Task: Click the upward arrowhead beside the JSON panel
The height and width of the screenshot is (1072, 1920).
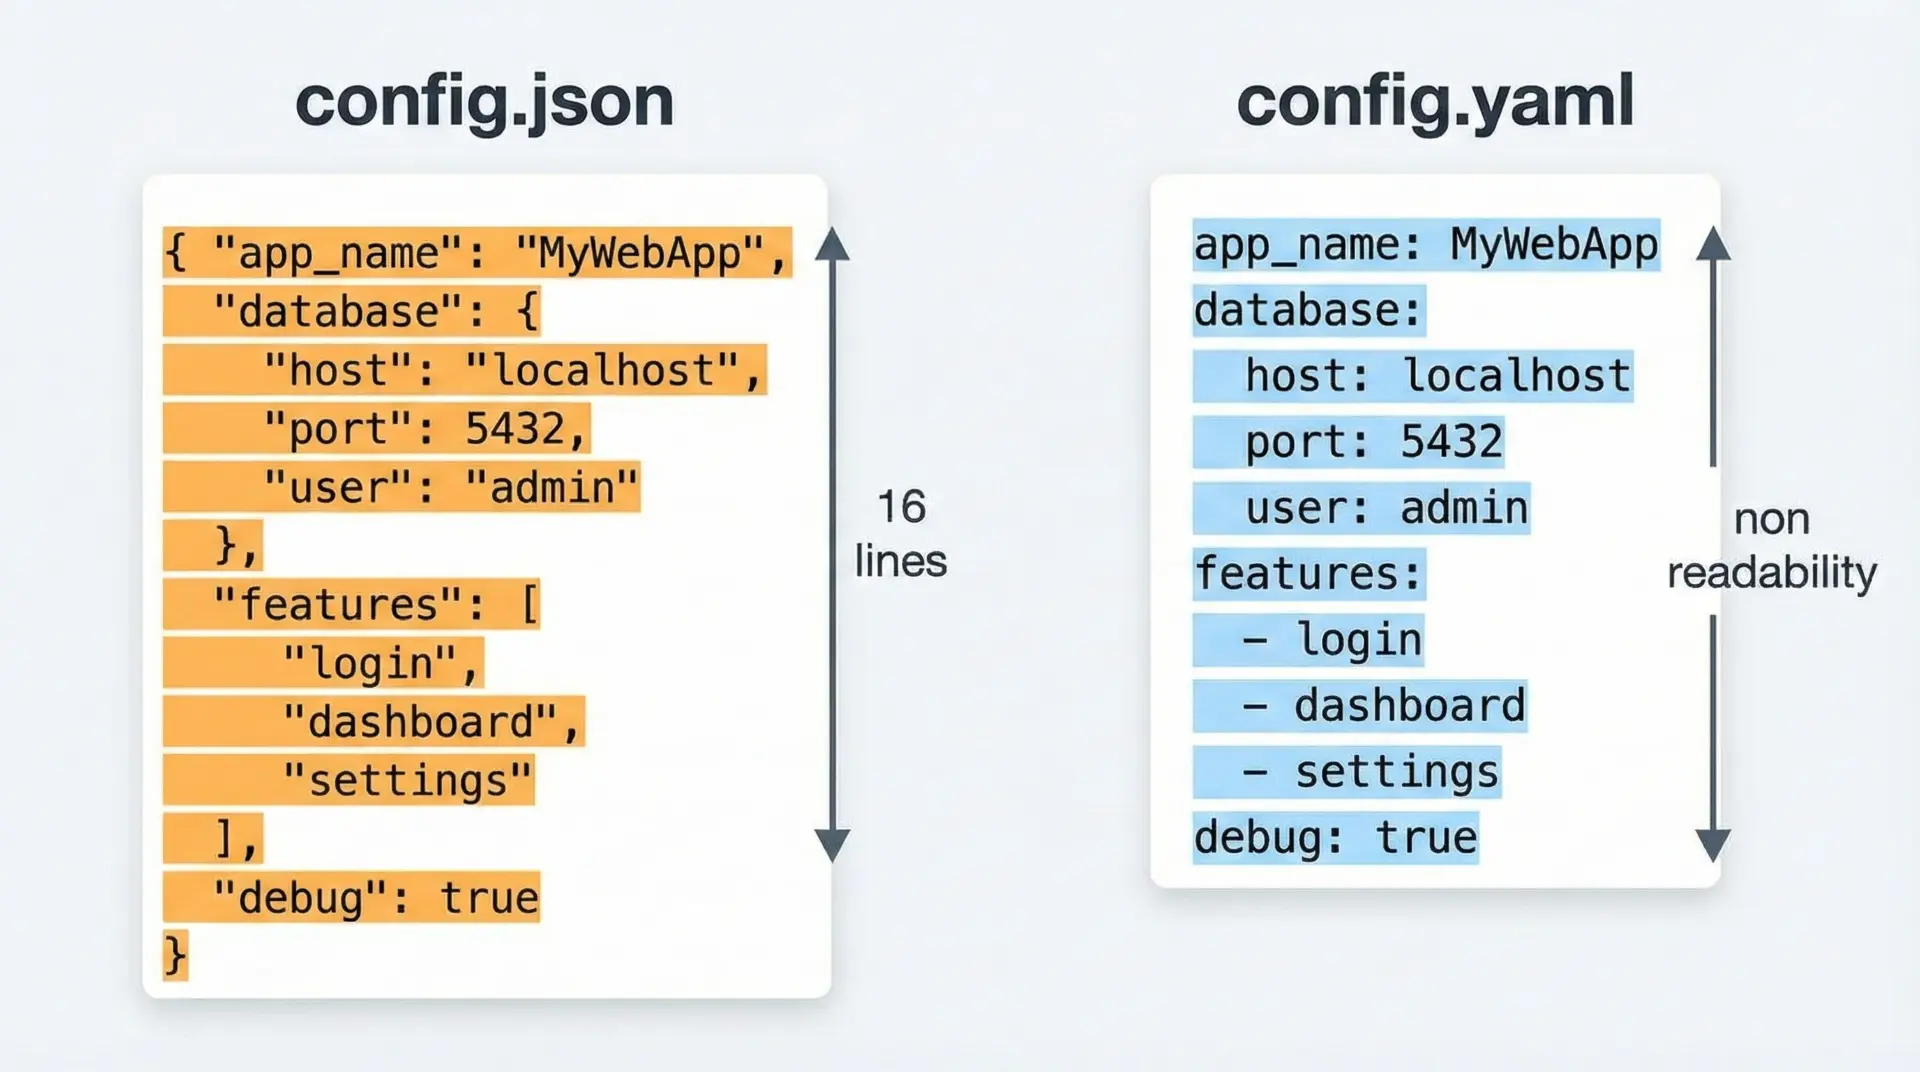Action: click(832, 244)
